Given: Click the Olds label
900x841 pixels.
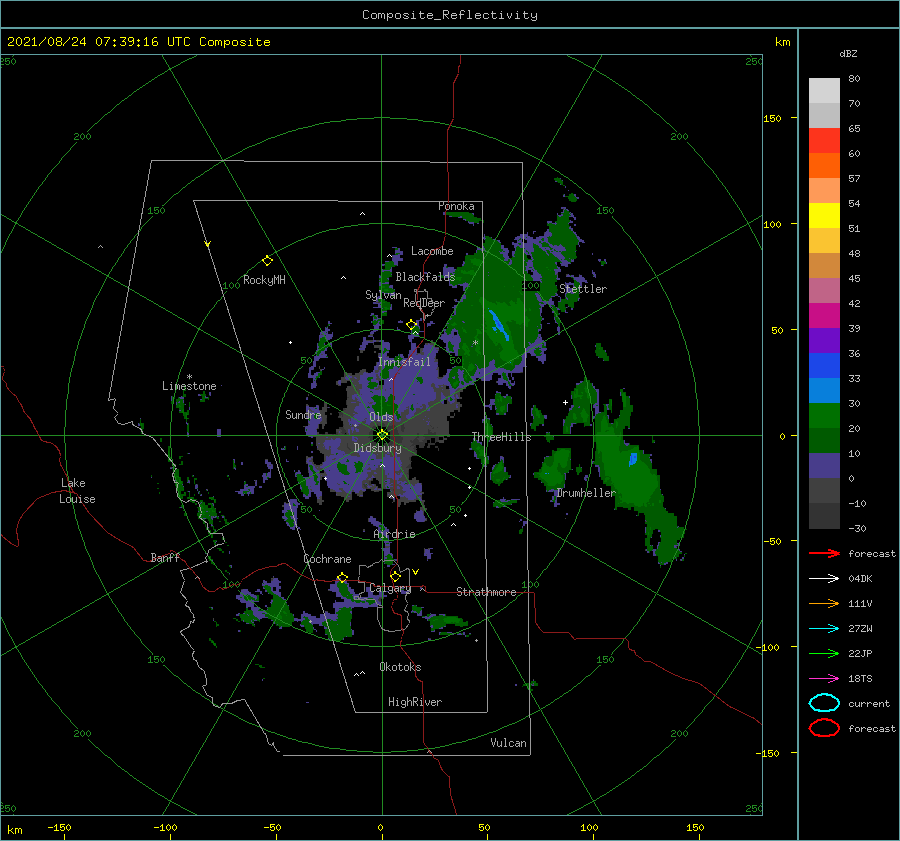Looking at the screenshot, I should [x=381, y=417].
